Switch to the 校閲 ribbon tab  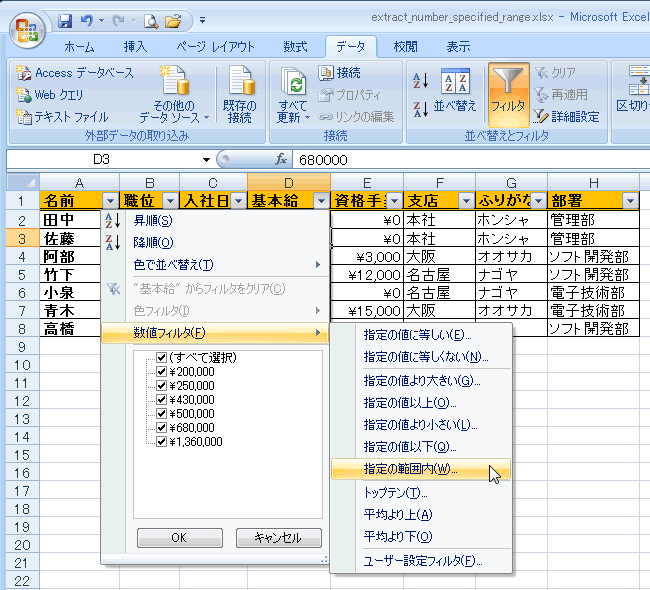click(x=405, y=47)
